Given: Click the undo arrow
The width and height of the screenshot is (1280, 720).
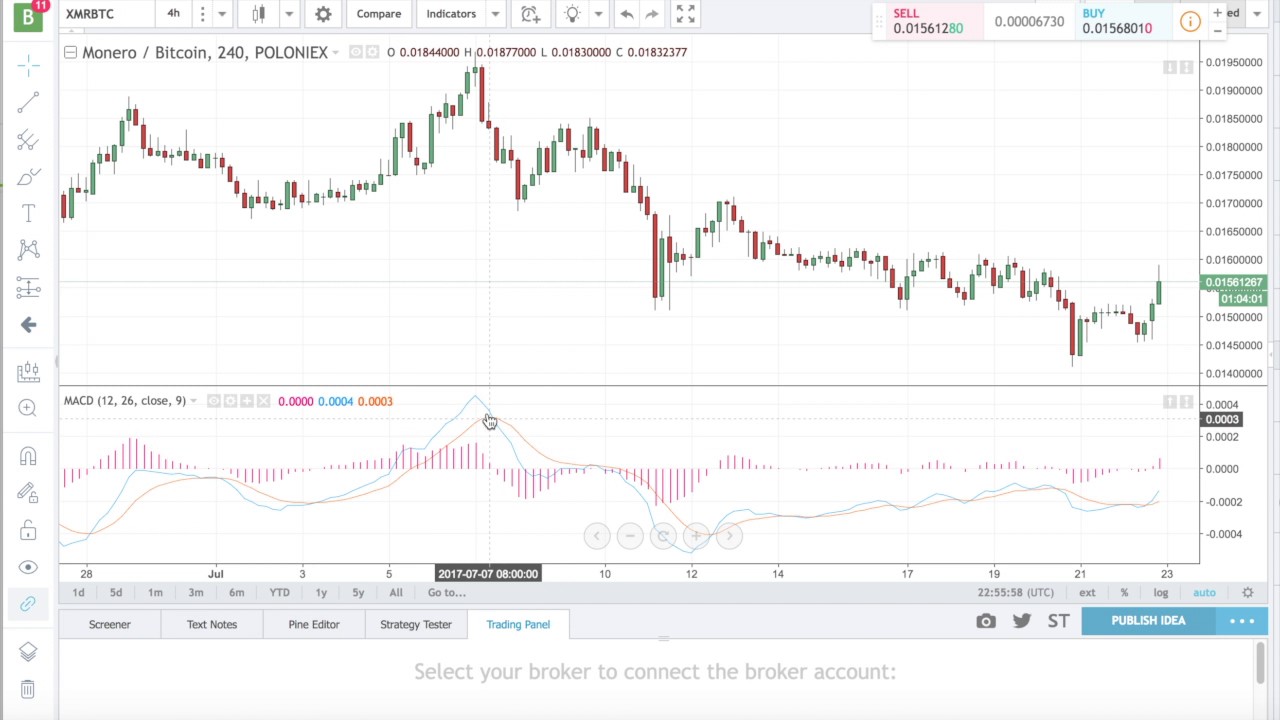Looking at the screenshot, I should (626, 14).
